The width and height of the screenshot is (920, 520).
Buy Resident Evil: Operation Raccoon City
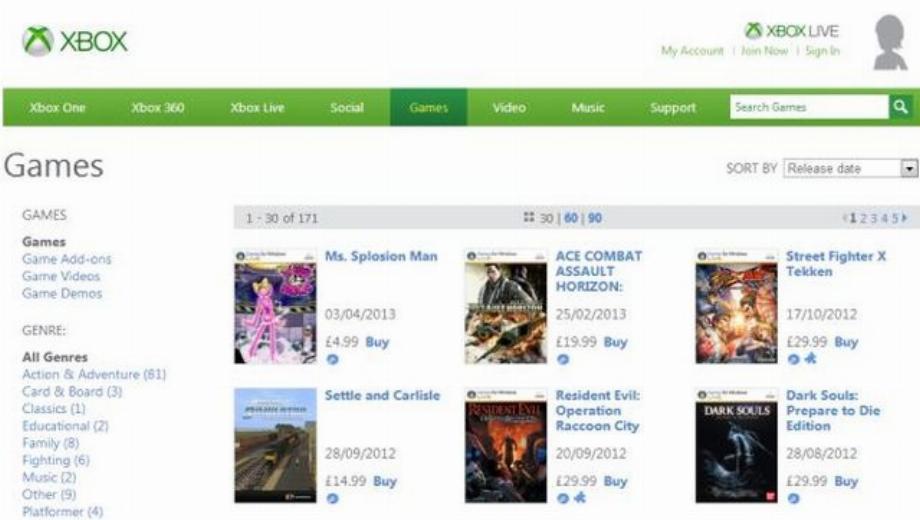click(615, 481)
